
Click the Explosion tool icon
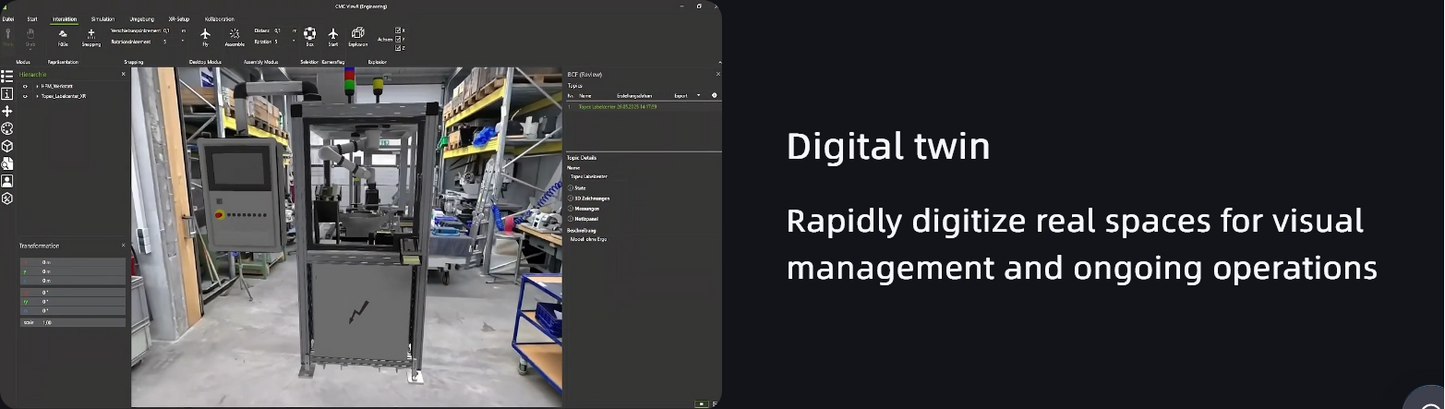point(358,37)
